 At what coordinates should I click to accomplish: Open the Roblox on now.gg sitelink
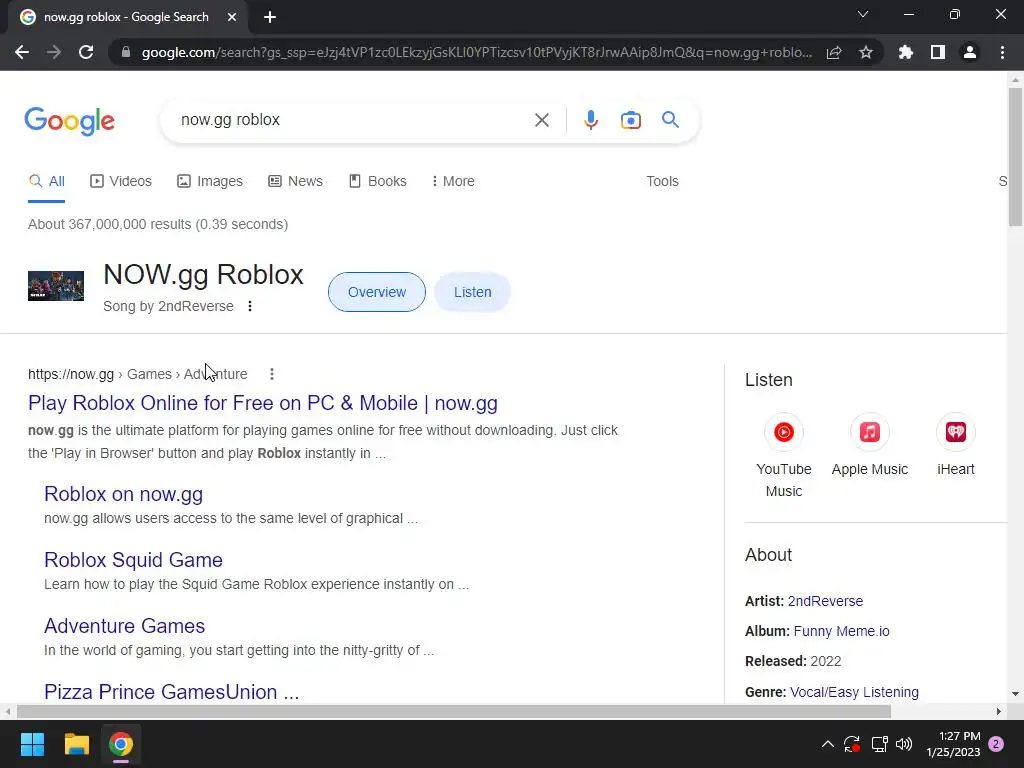[123, 494]
